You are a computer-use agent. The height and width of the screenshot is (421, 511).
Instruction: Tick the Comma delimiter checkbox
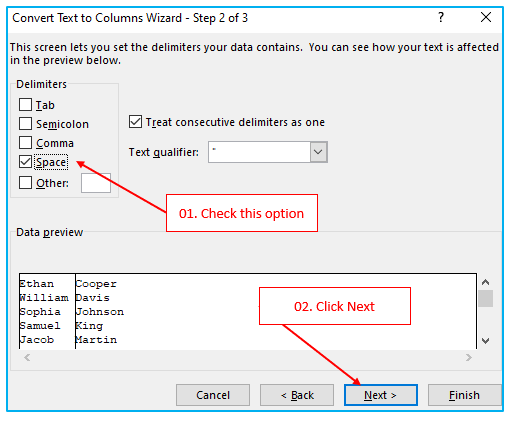(x=25, y=143)
